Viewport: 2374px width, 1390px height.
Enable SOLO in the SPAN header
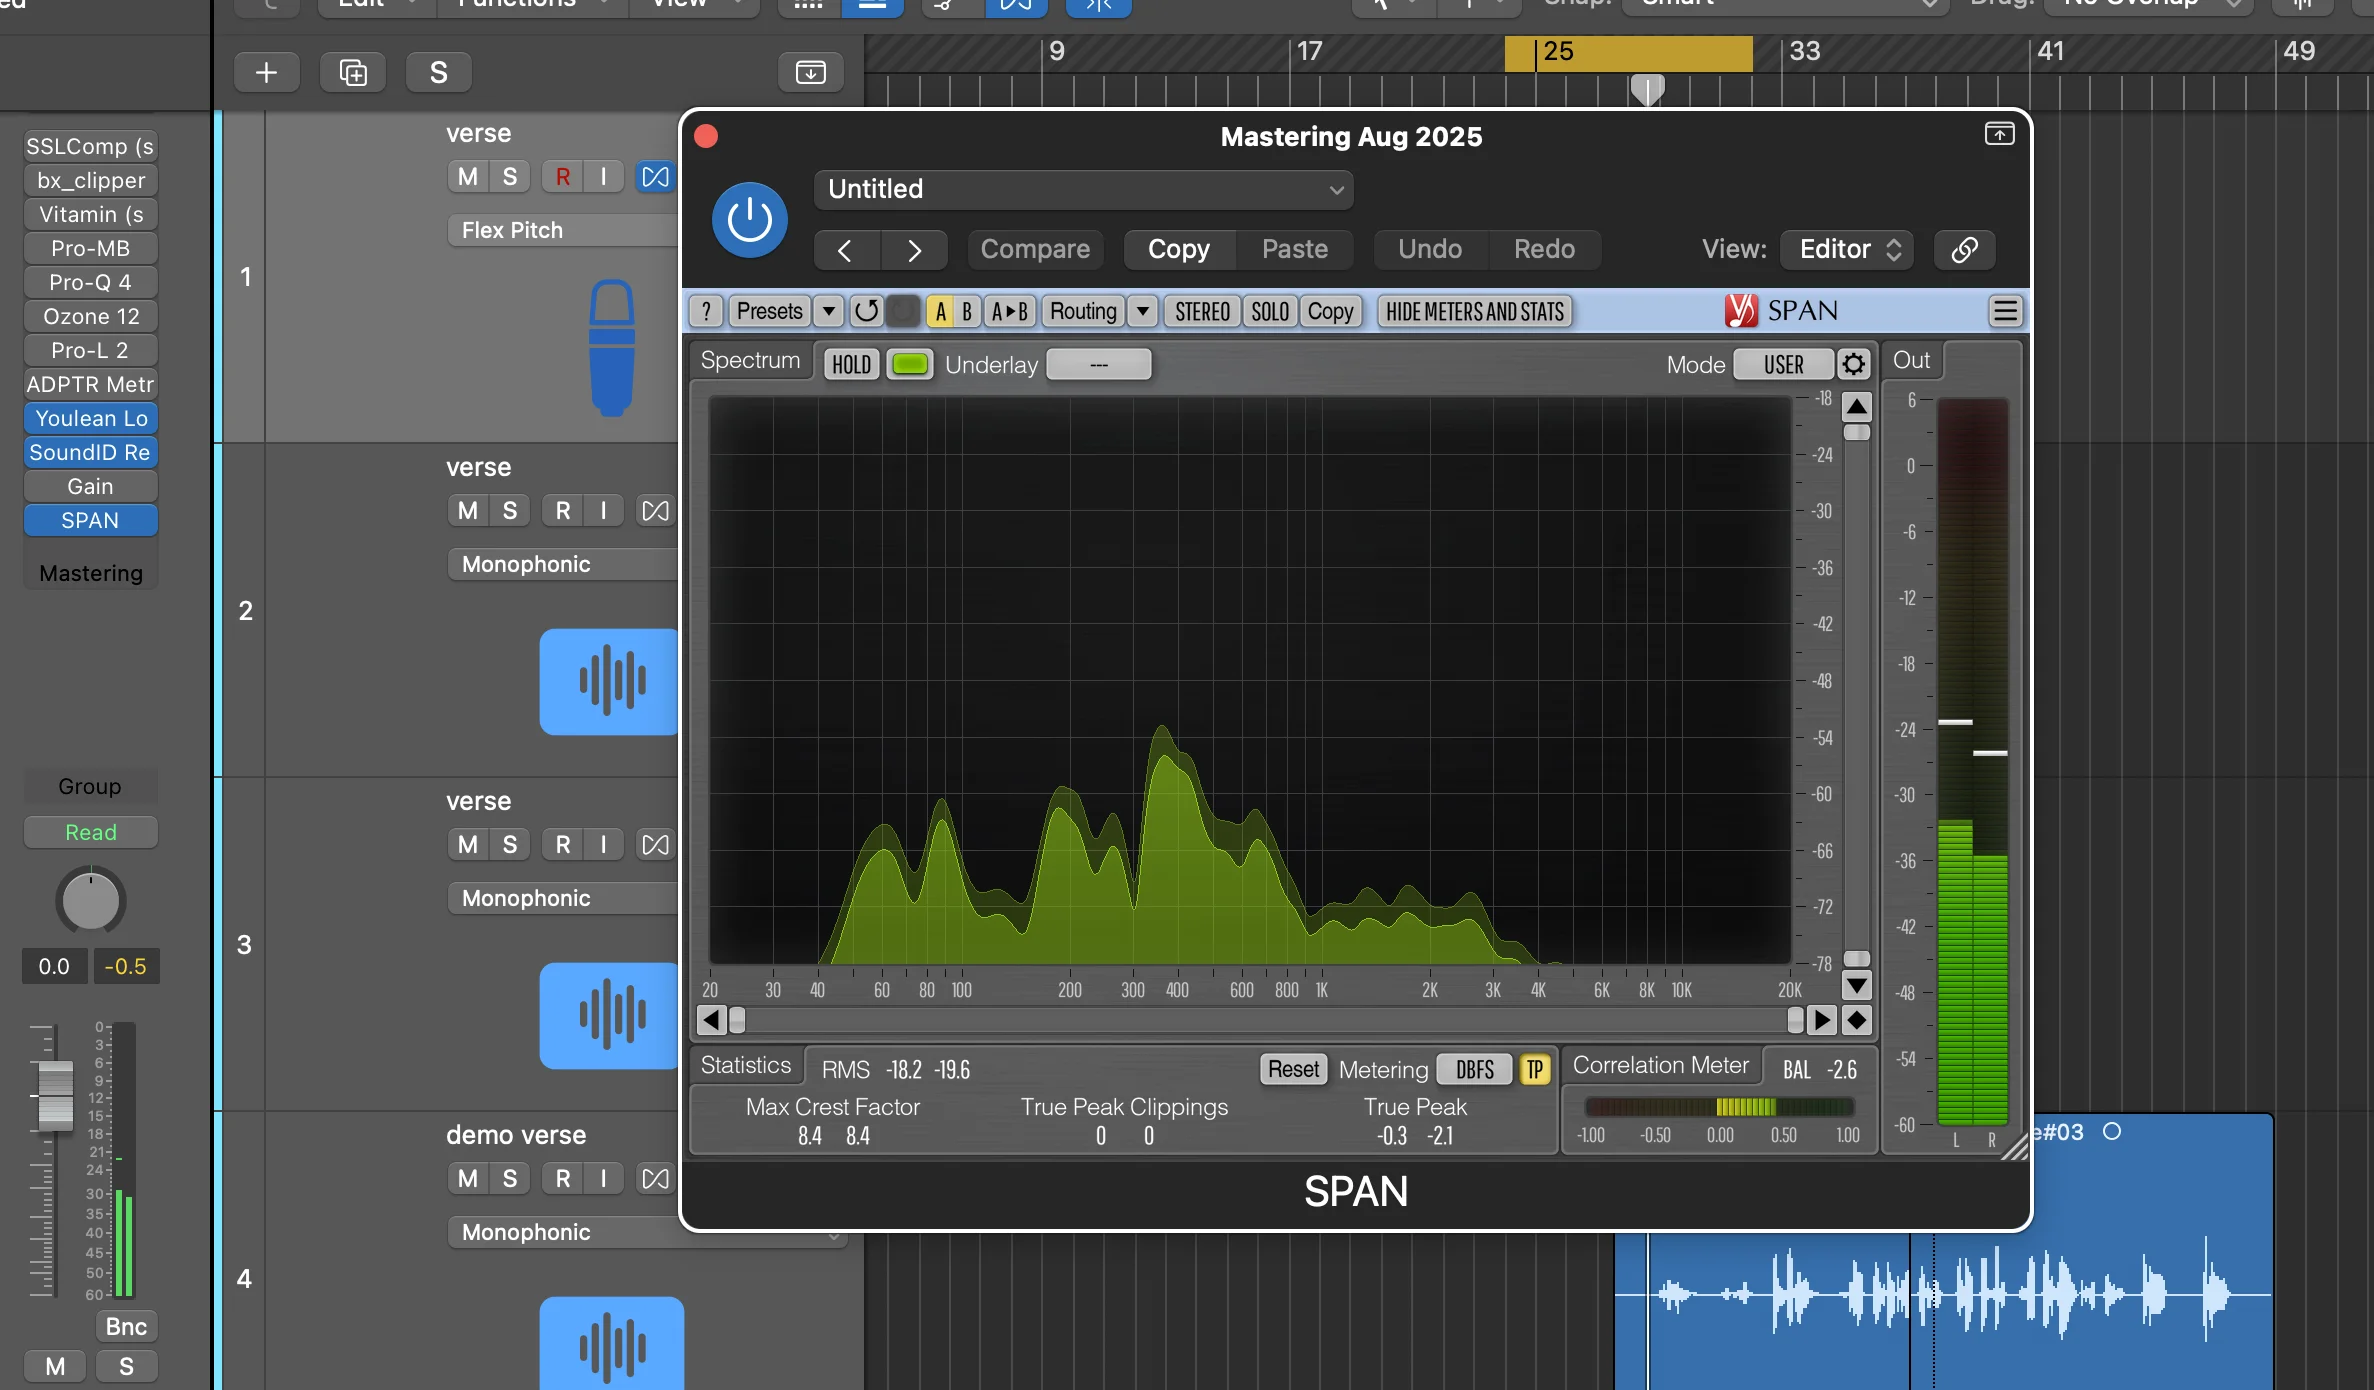(1268, 311)
